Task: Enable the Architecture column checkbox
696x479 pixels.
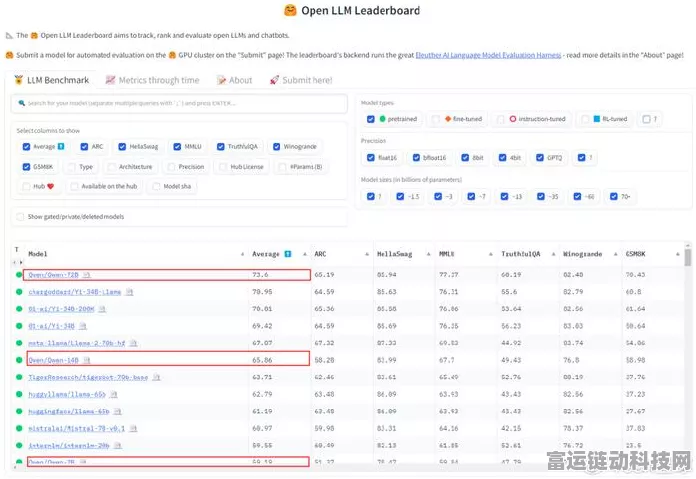Action: click(111, 166)
